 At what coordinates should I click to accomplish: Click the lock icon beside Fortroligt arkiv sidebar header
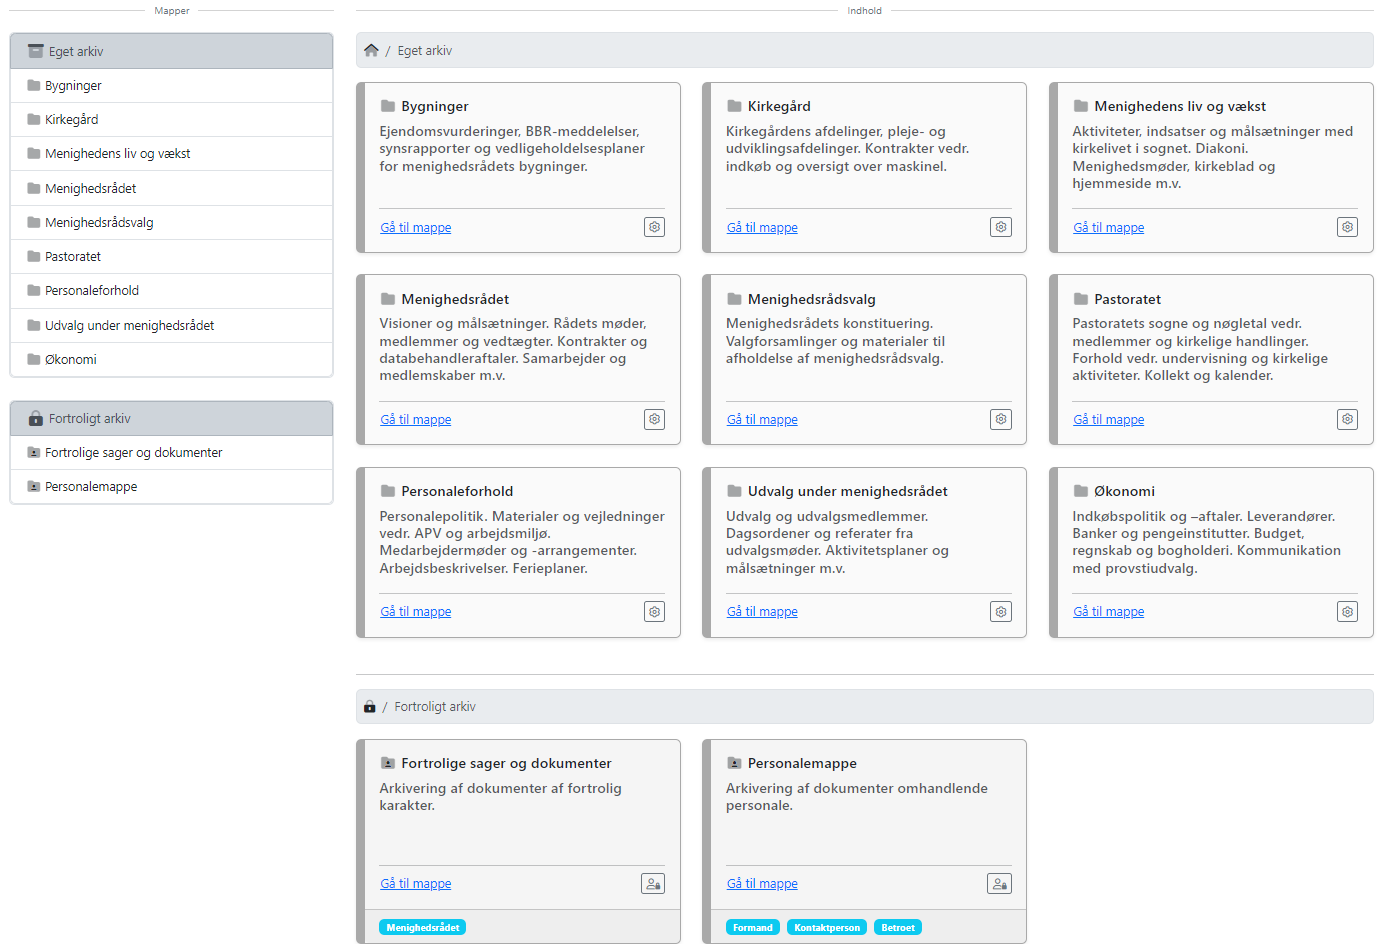(x=36, y=418)
